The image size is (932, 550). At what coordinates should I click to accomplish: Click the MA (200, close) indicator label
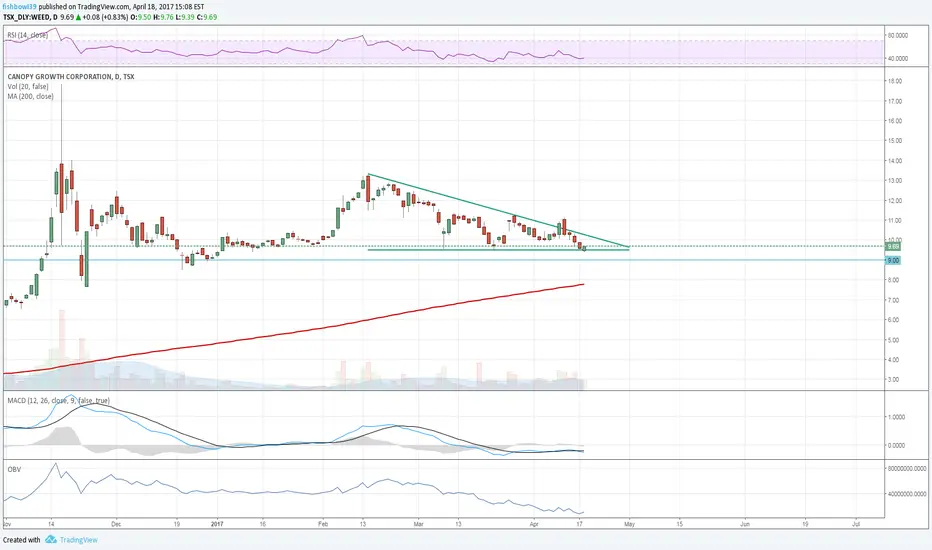(30, 96)
